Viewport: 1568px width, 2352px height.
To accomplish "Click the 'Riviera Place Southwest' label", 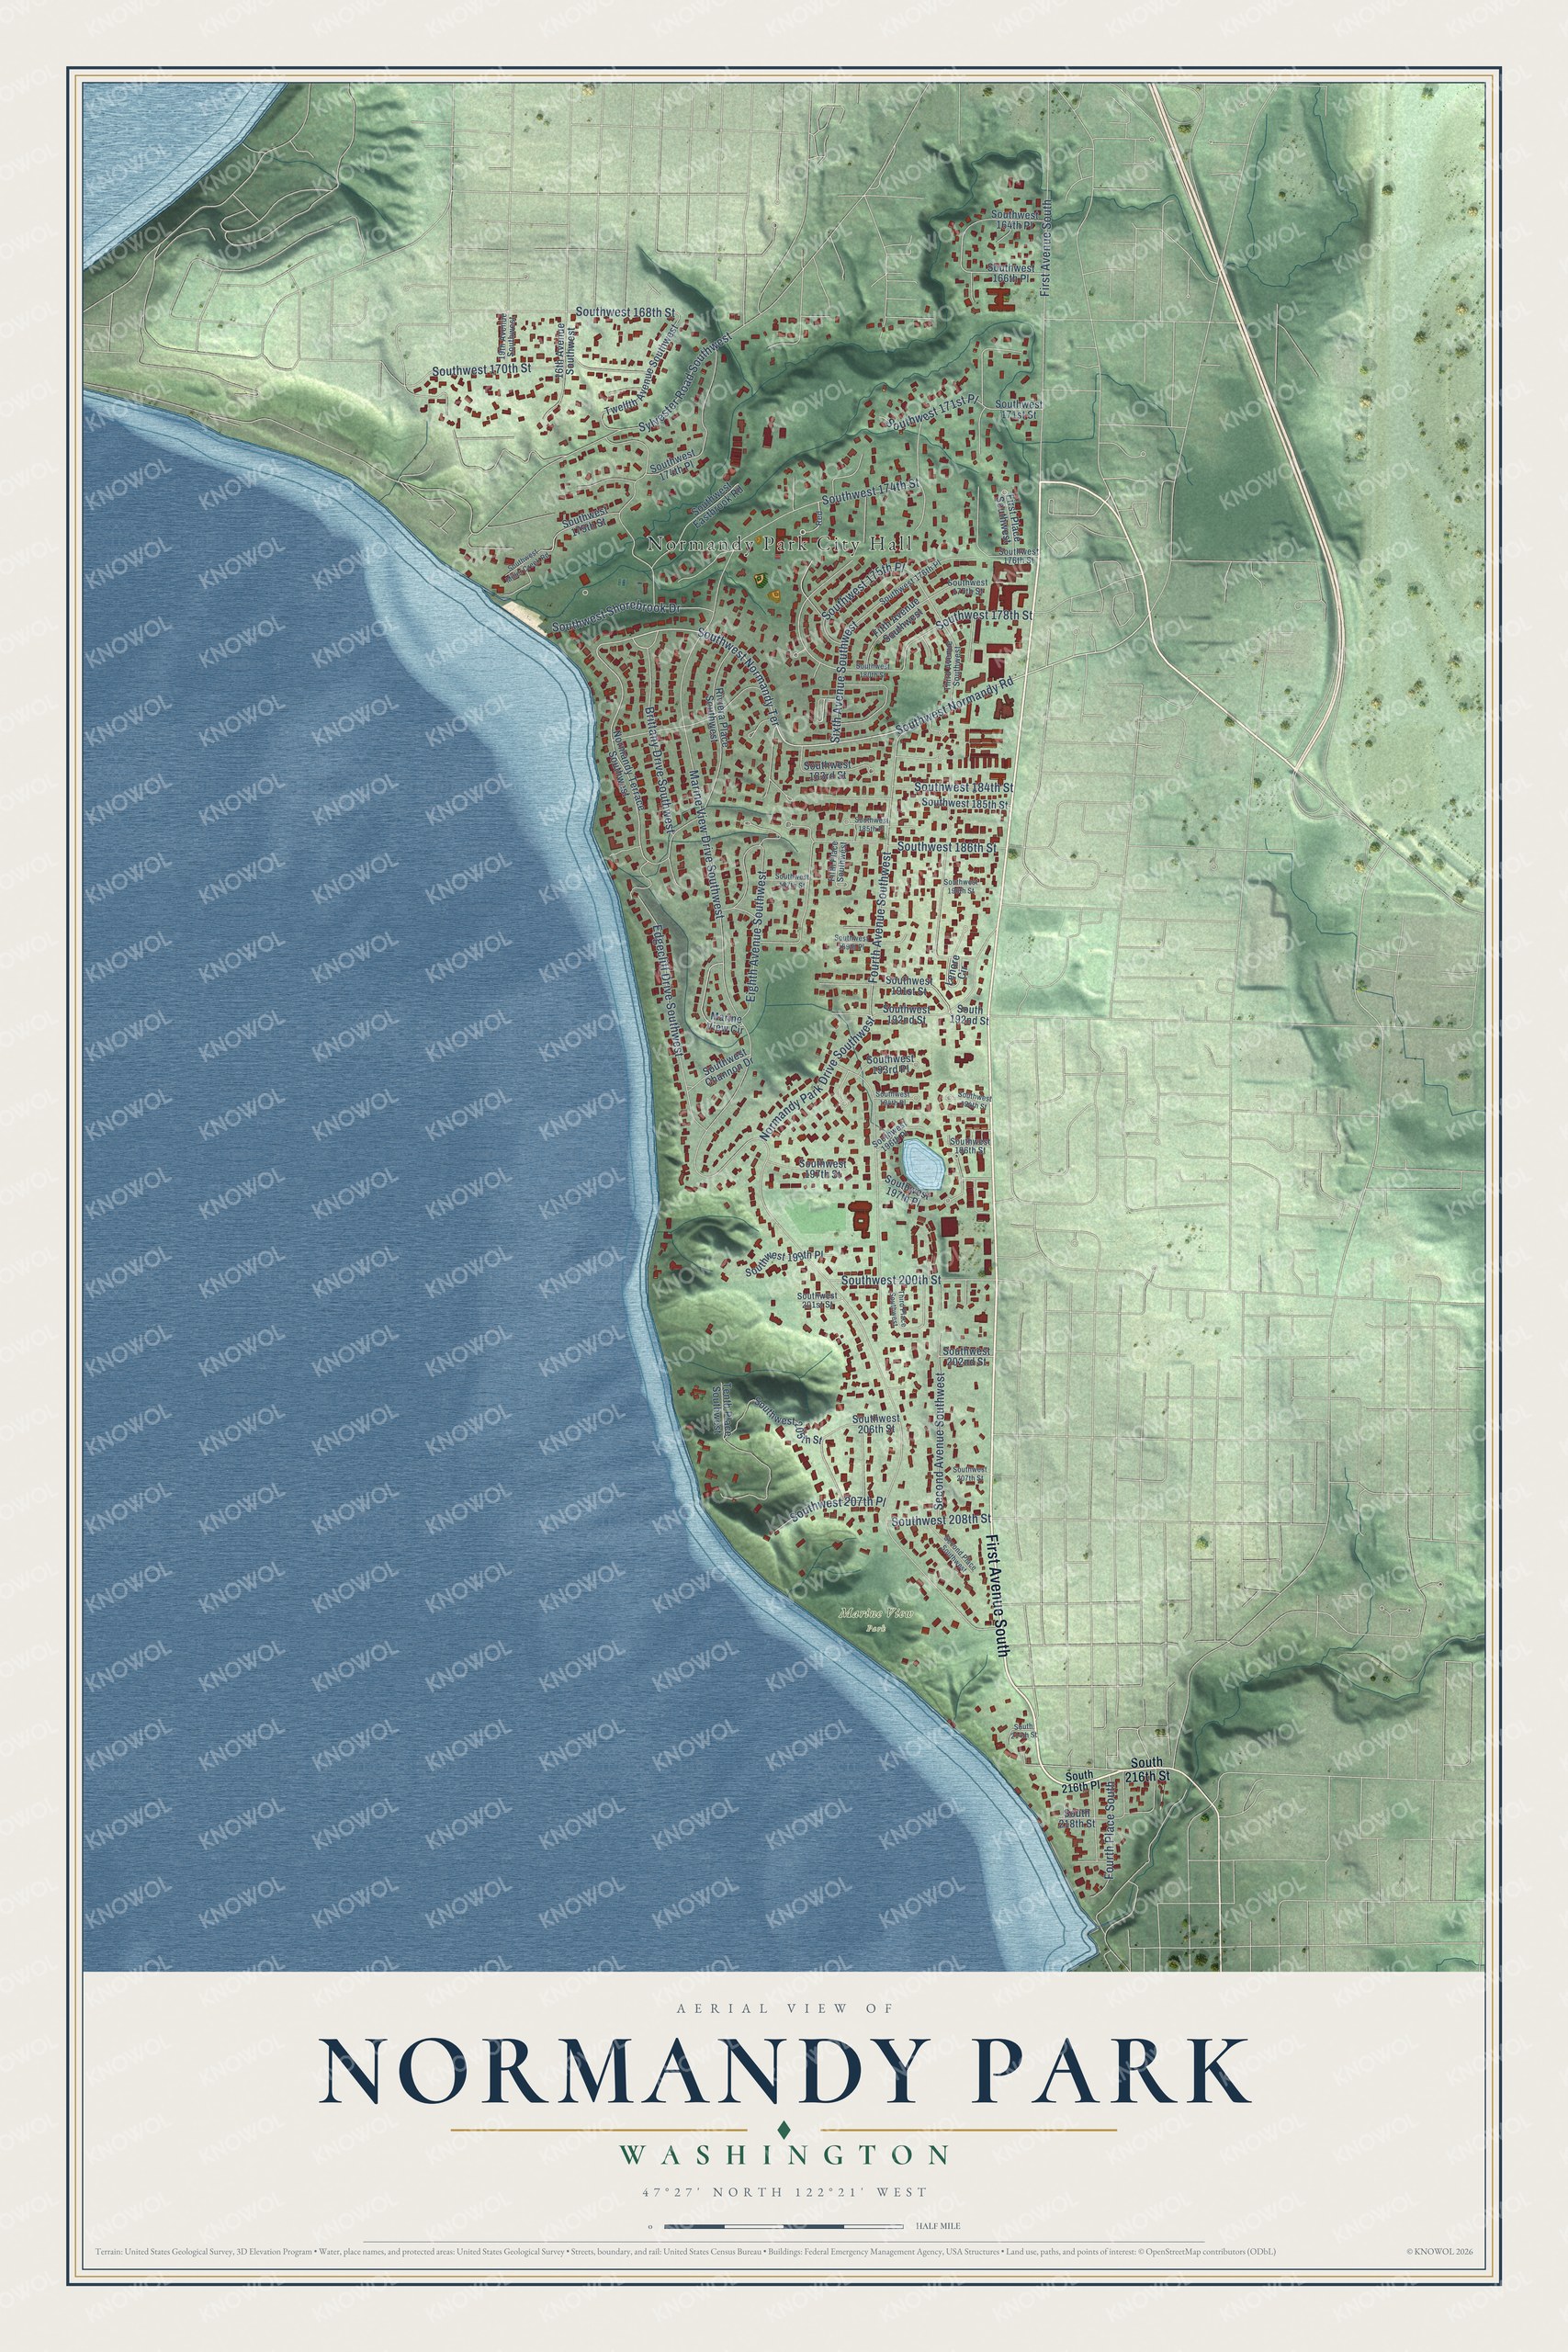I will [x=718, y=718].
